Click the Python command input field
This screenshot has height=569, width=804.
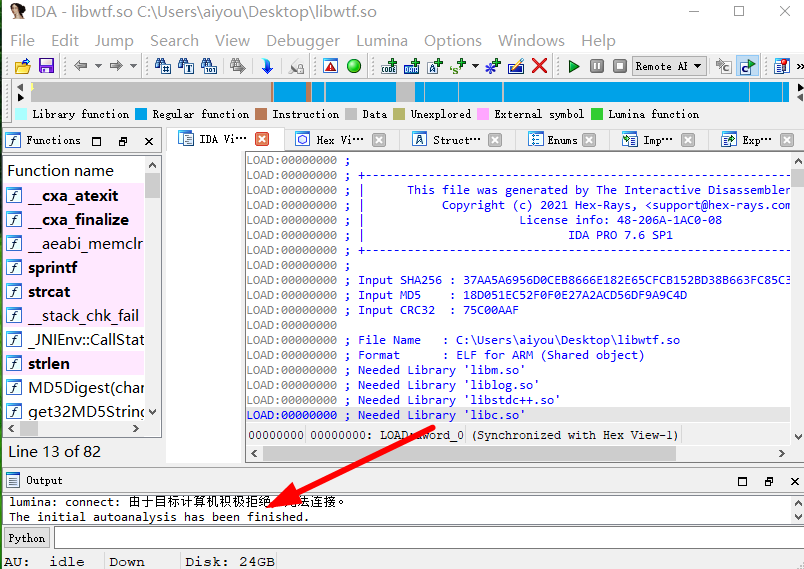click(429, 538)
